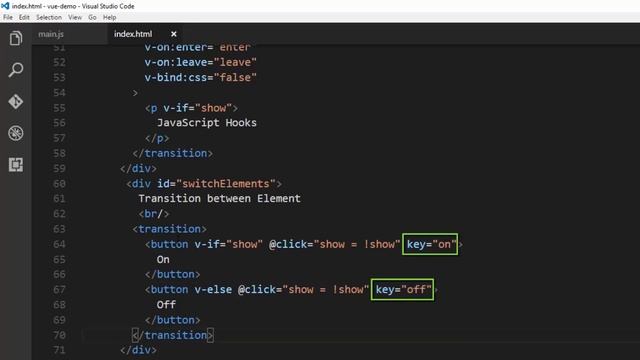Click the closing button tag on line 69
640x360 pixels.
(x=172, y=320)
